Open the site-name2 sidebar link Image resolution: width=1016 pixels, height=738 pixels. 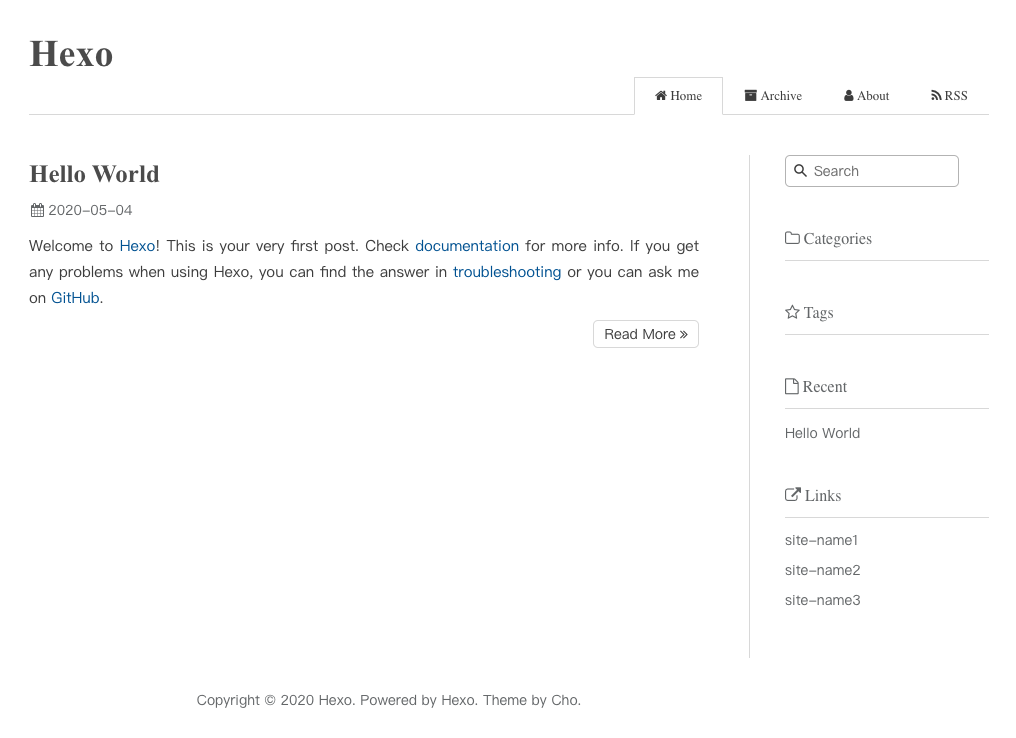822,570
